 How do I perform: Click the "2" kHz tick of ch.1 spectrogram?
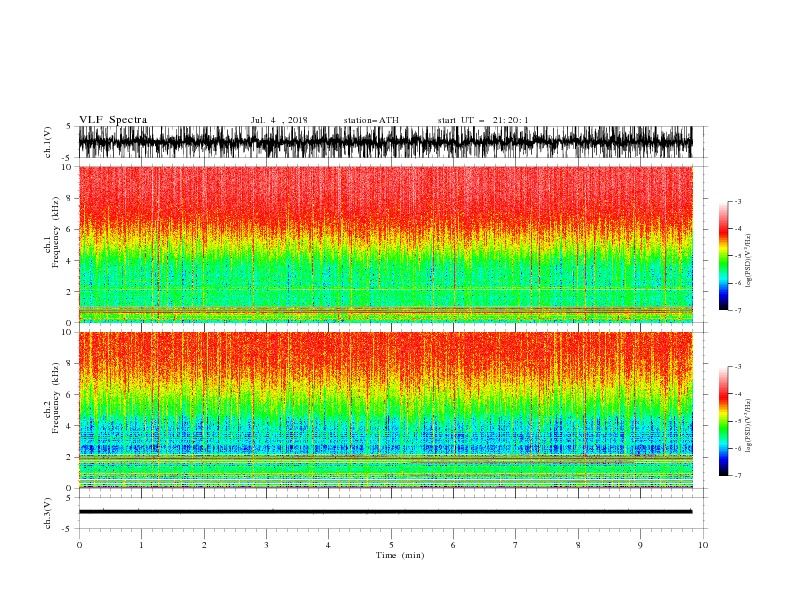70,292
